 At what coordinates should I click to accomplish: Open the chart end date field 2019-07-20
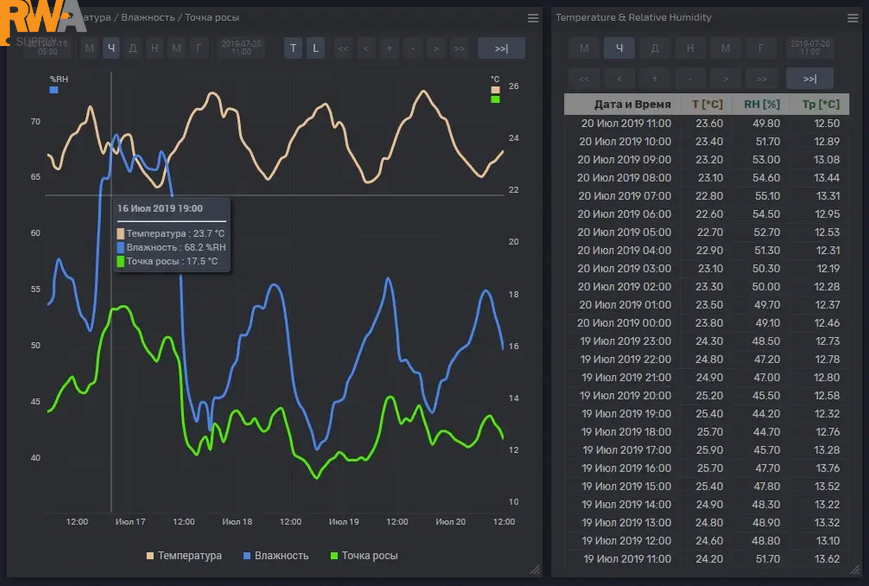click(241, 48)
